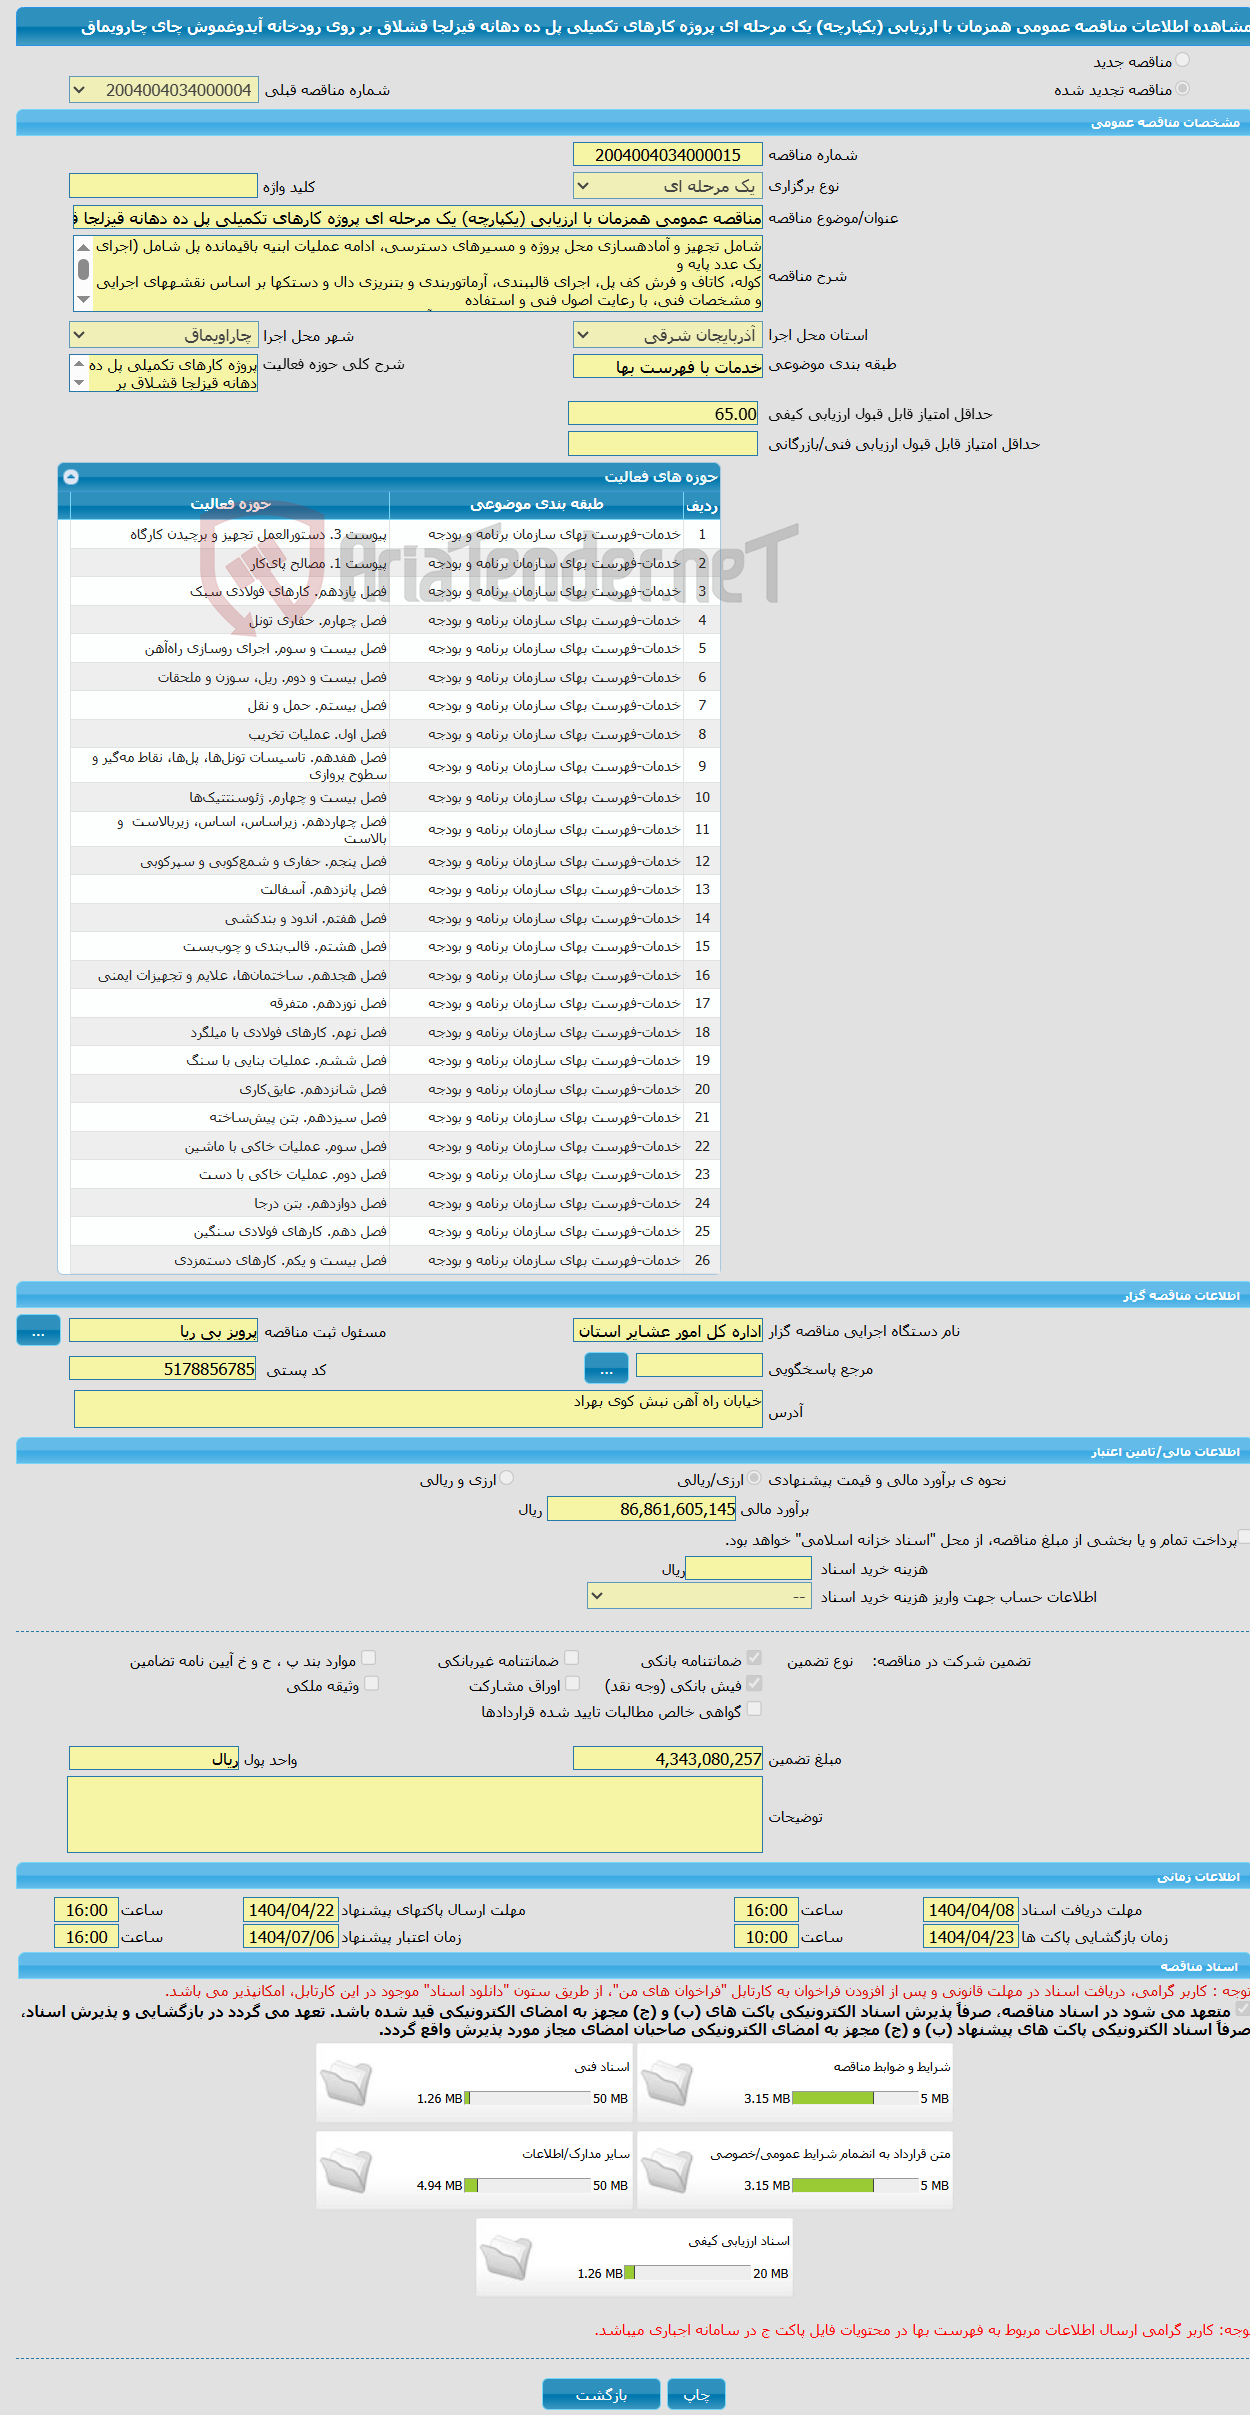
Task: Select the مناقصه جدید radio button
Action: point(1183,61)
